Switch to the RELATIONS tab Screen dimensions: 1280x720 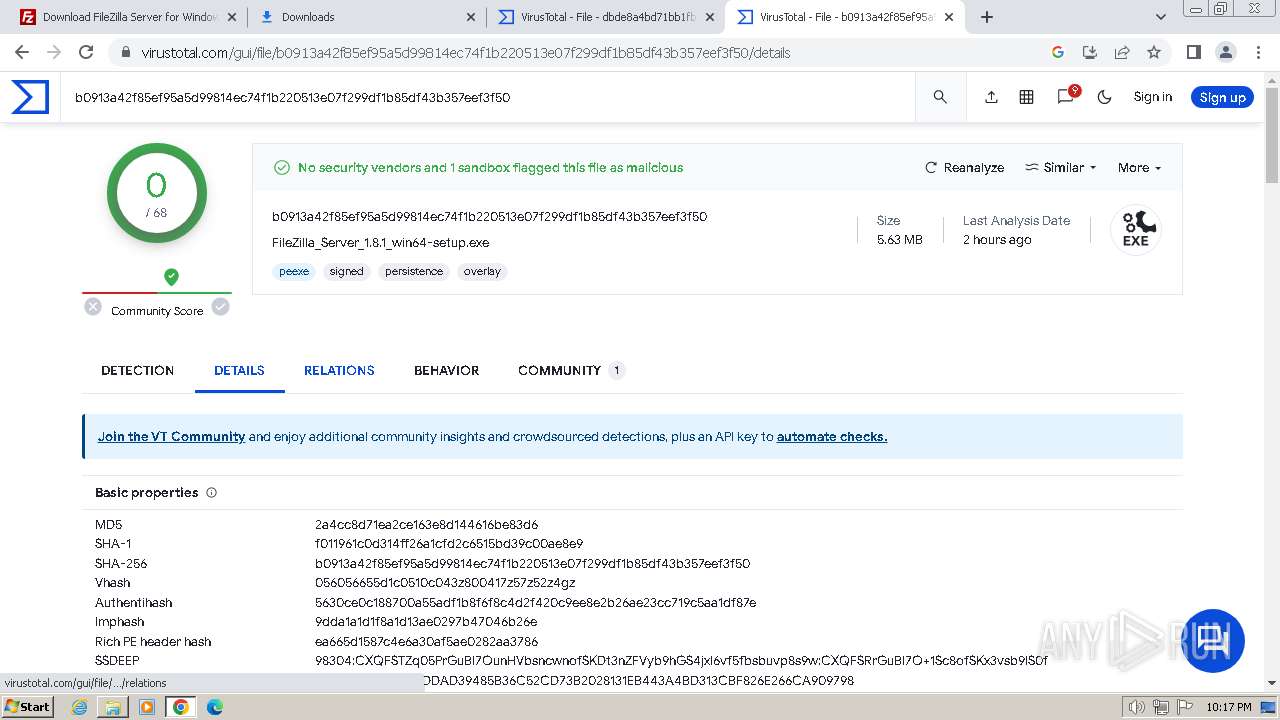pyautogui.click(x=339, y=370)
